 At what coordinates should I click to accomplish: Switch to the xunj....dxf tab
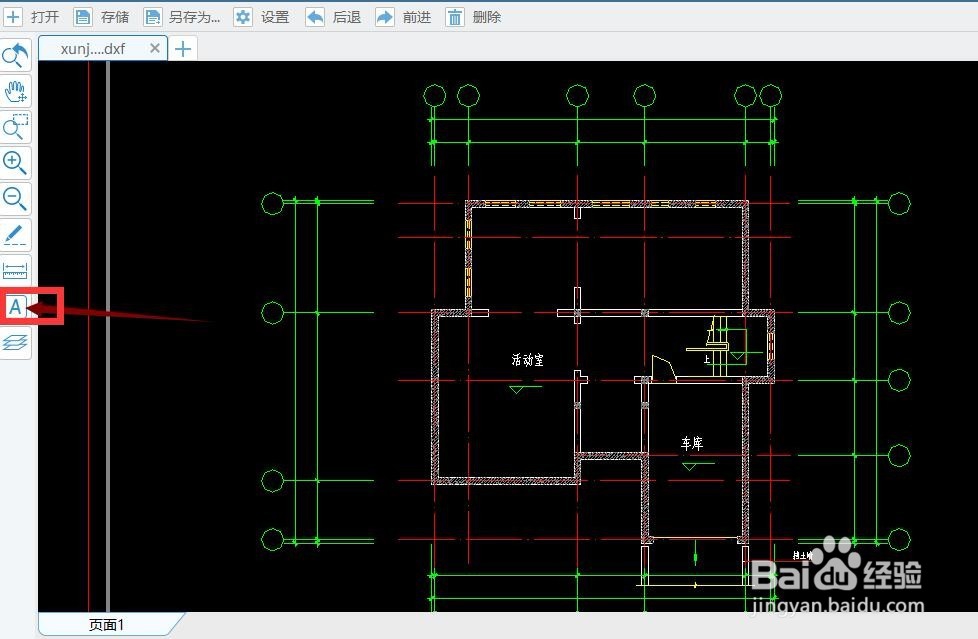(93, 49)
